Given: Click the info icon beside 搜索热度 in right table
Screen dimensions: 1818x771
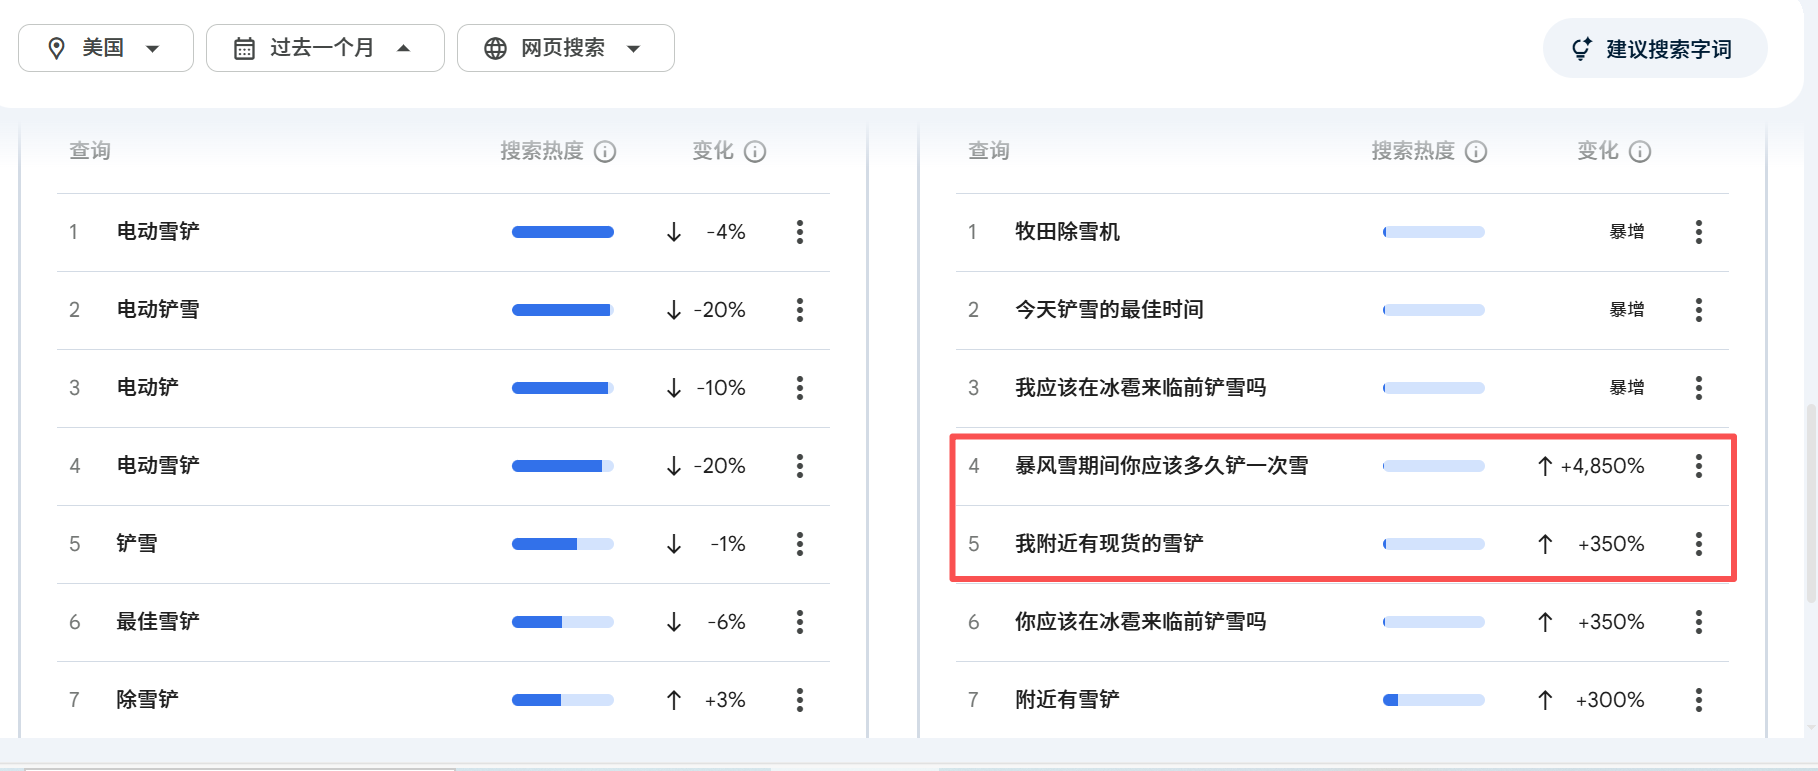Looking at the screenshot, I should click(1476, 152).
